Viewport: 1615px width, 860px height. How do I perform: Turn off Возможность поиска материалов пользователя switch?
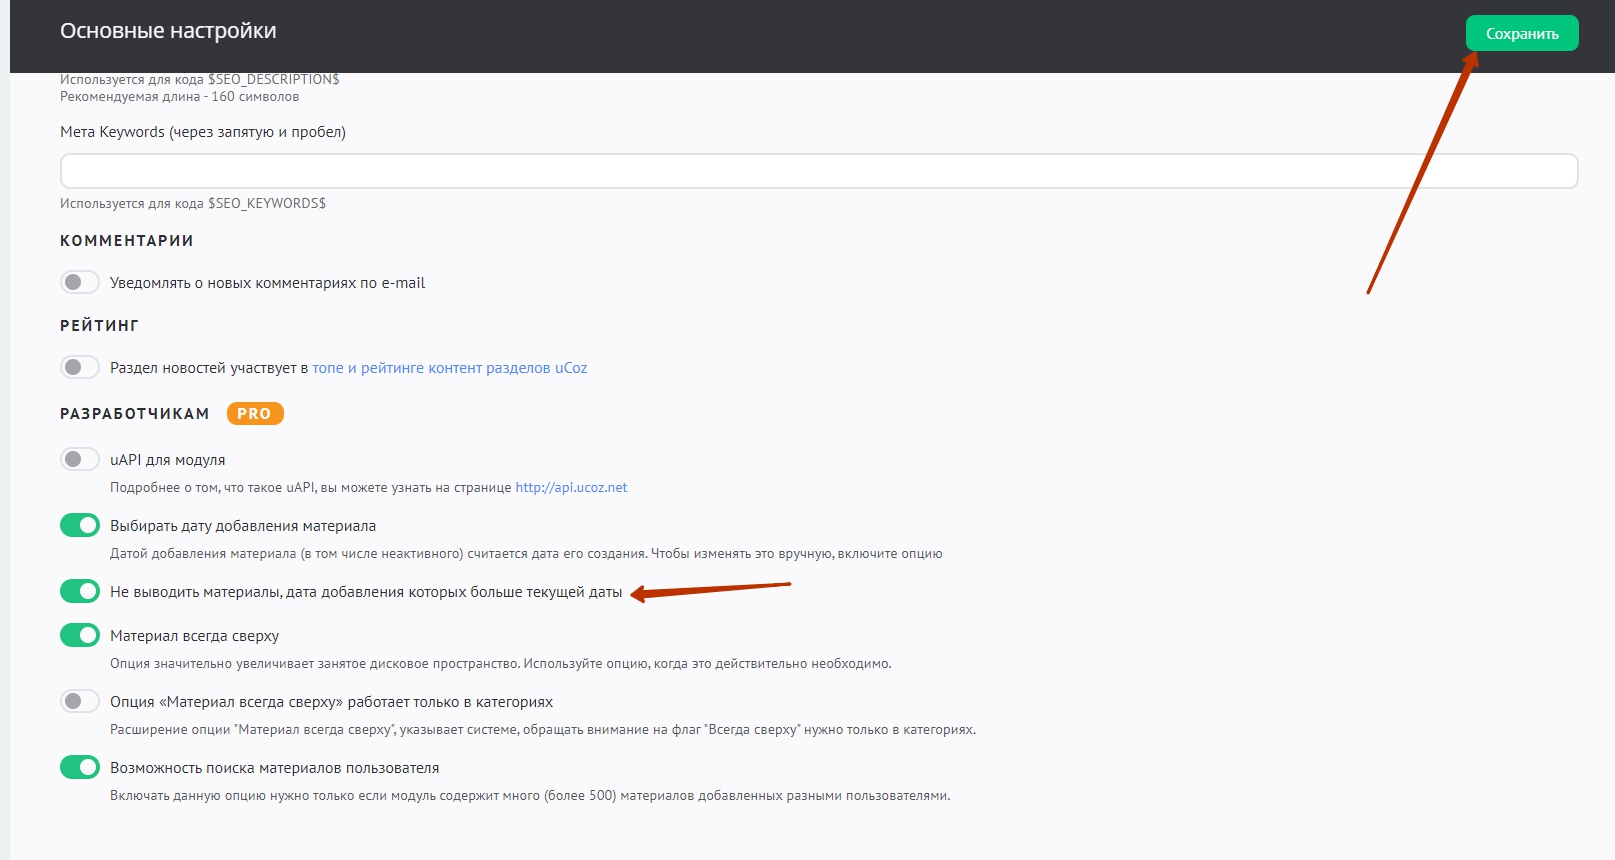click(80, 768)
